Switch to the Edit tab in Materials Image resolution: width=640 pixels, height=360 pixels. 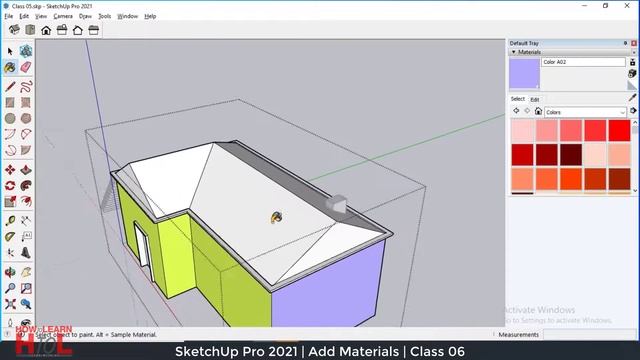tap(535, 100)
